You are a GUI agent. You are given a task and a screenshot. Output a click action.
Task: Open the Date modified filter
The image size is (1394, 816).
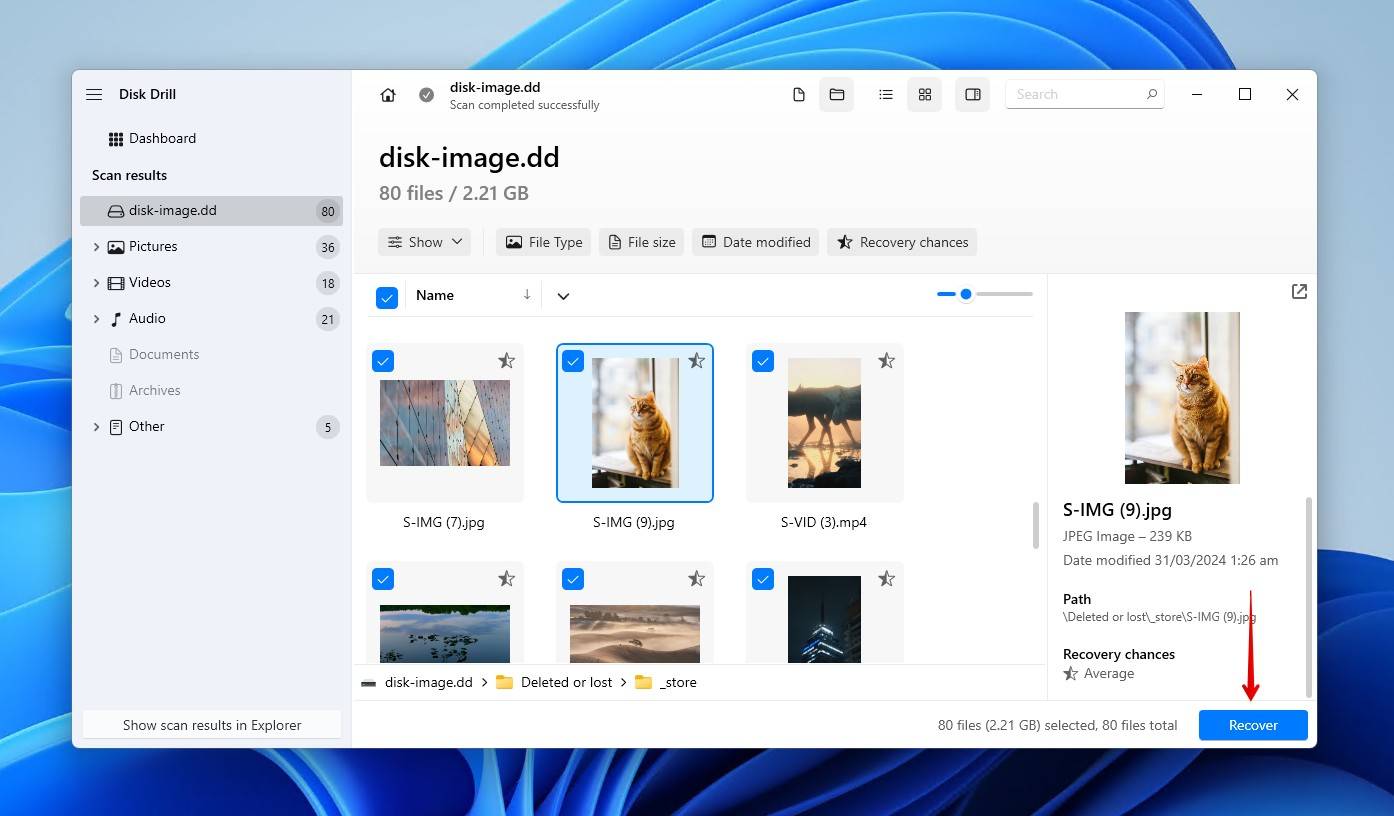(756, 242)
